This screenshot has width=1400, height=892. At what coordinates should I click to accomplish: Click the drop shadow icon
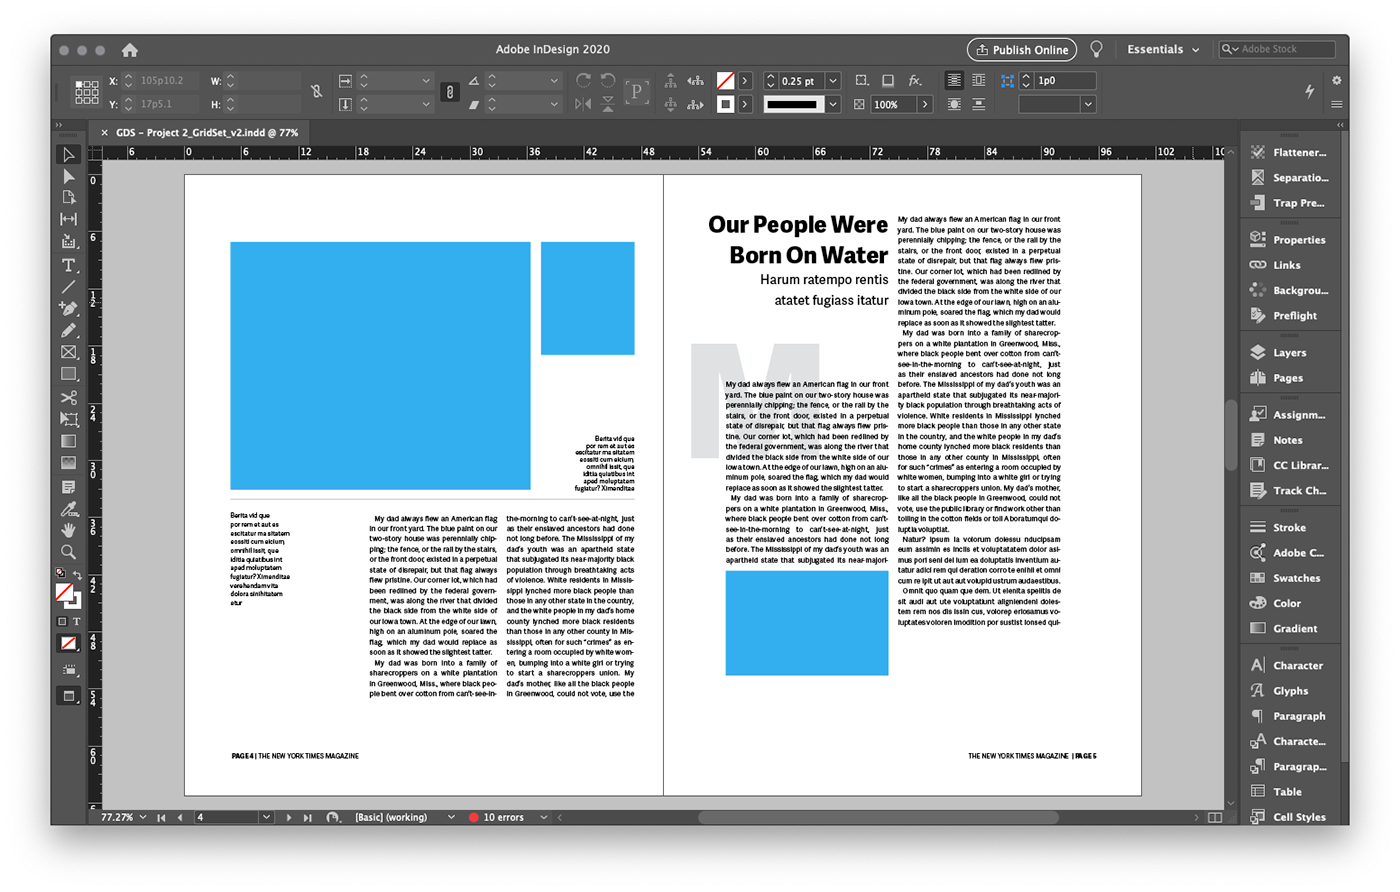(887, 80)
